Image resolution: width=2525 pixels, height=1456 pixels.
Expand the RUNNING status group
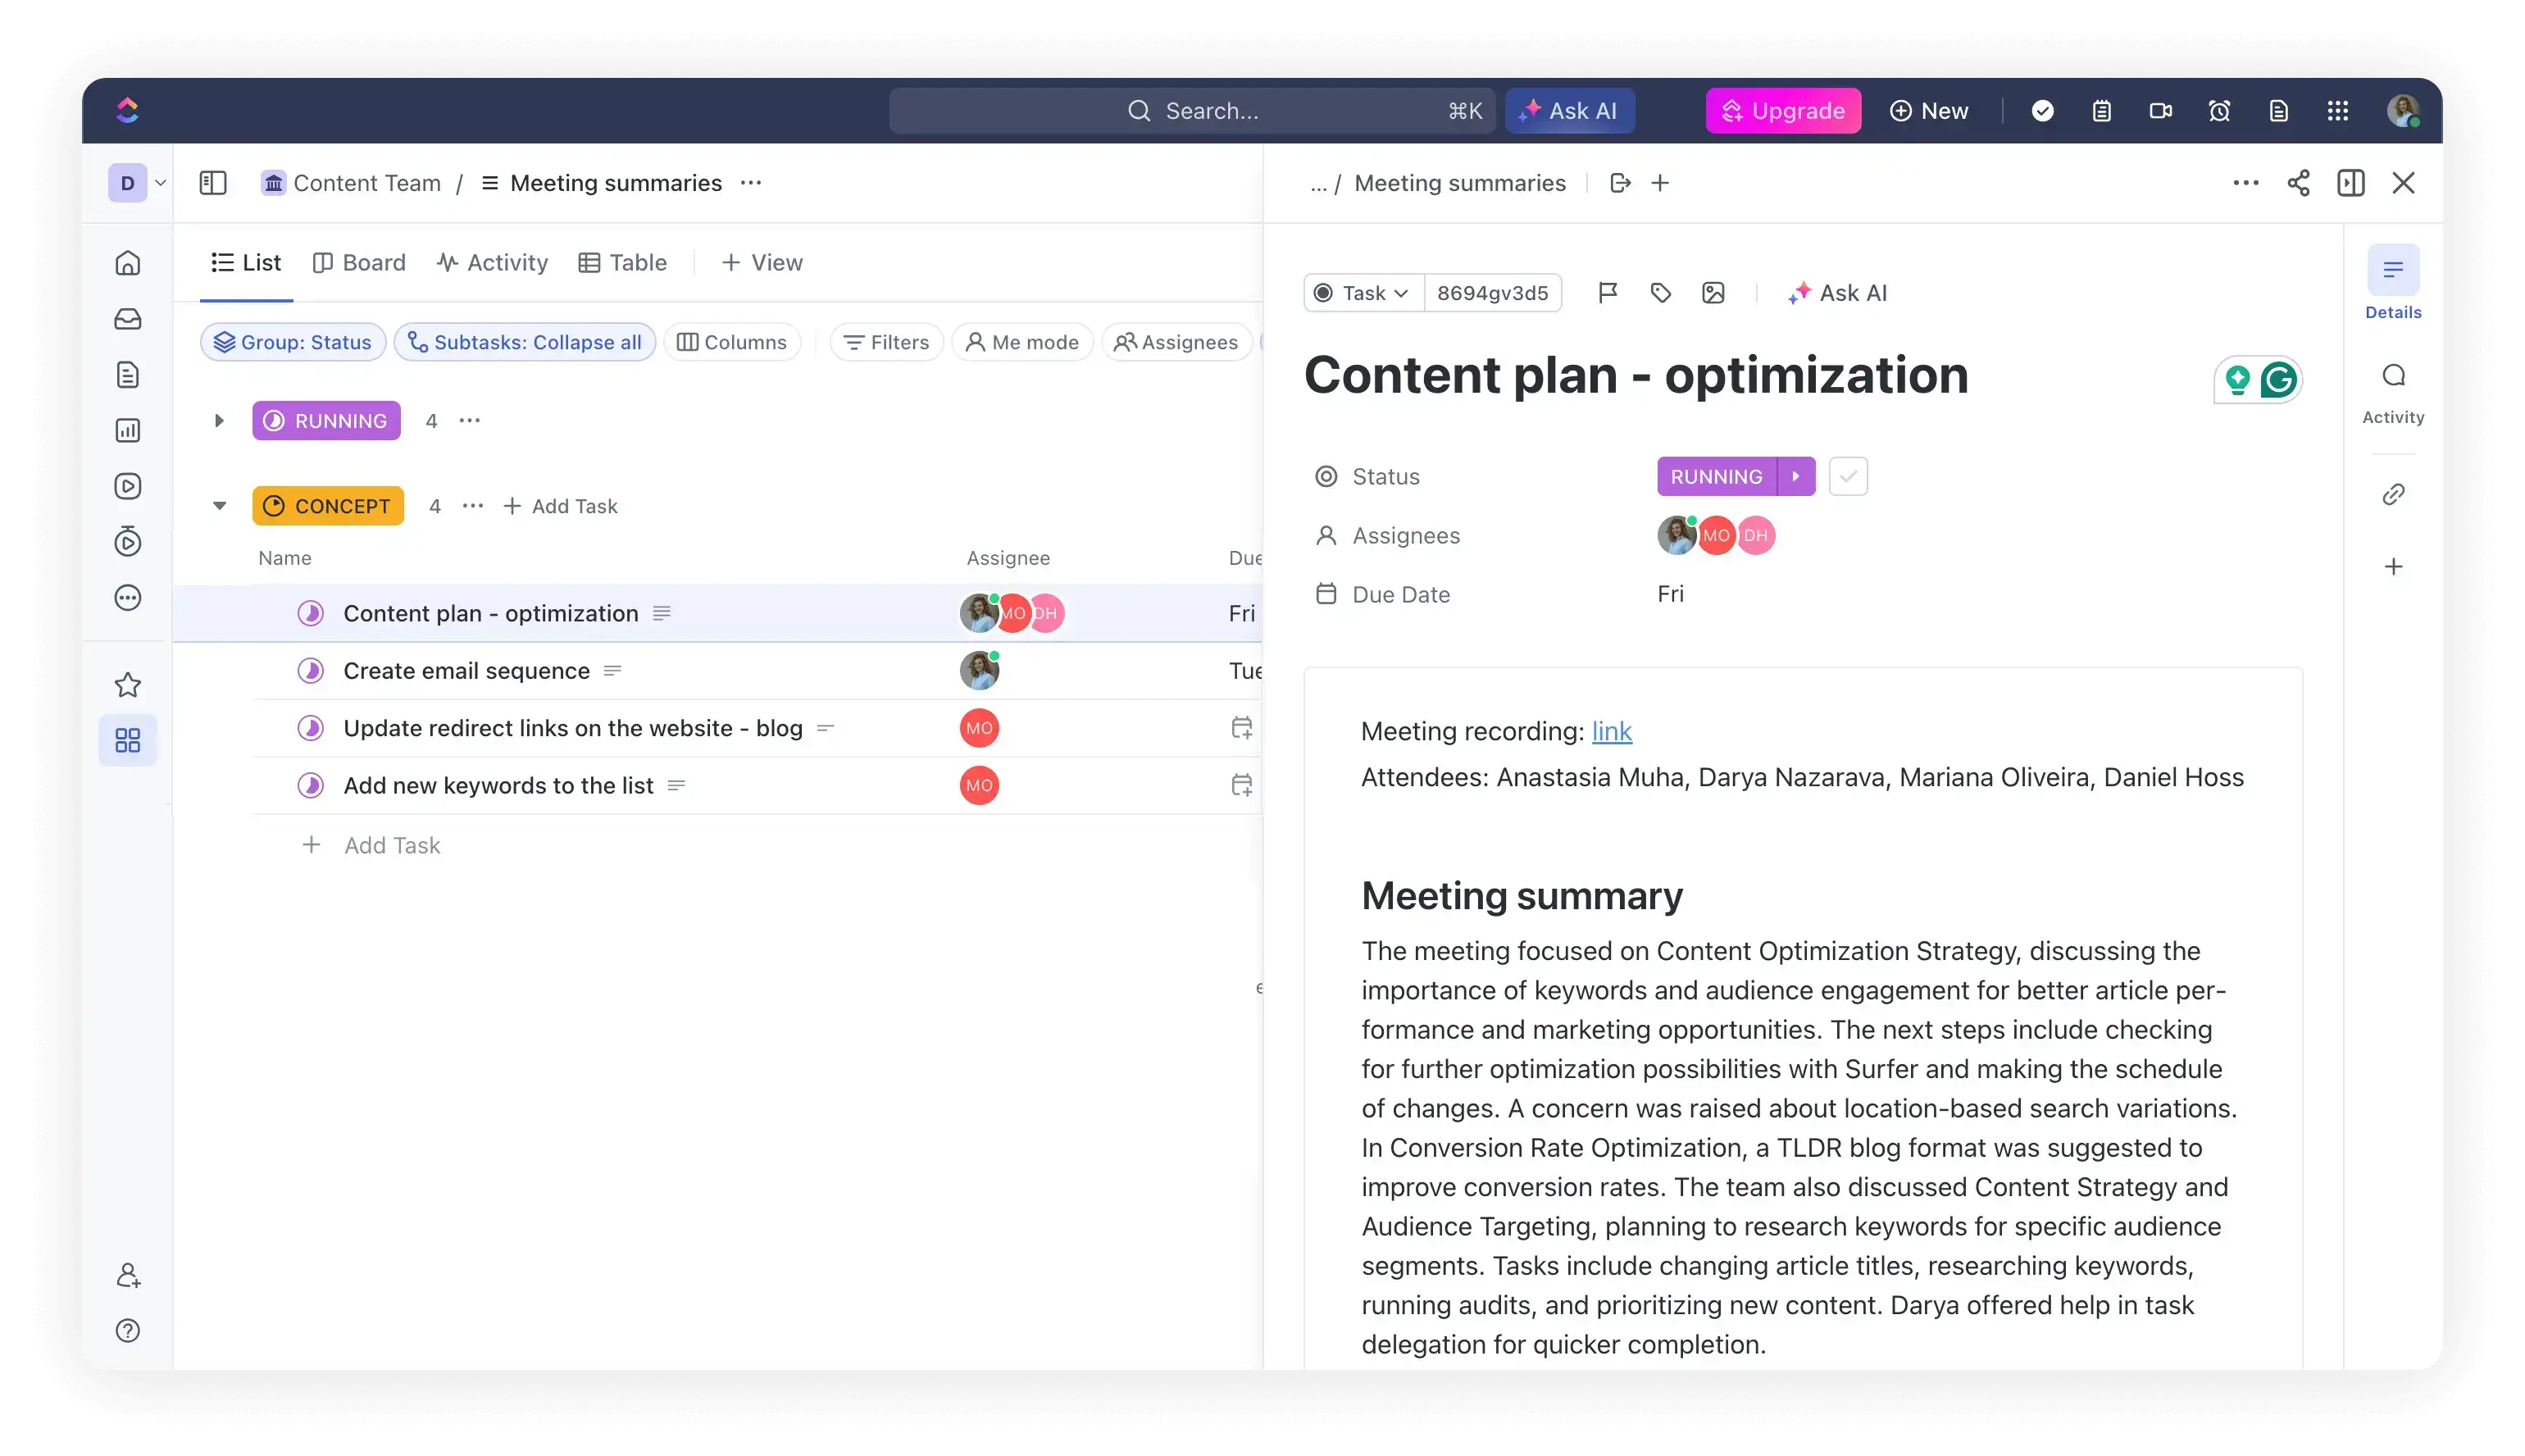tap(219, 420)
